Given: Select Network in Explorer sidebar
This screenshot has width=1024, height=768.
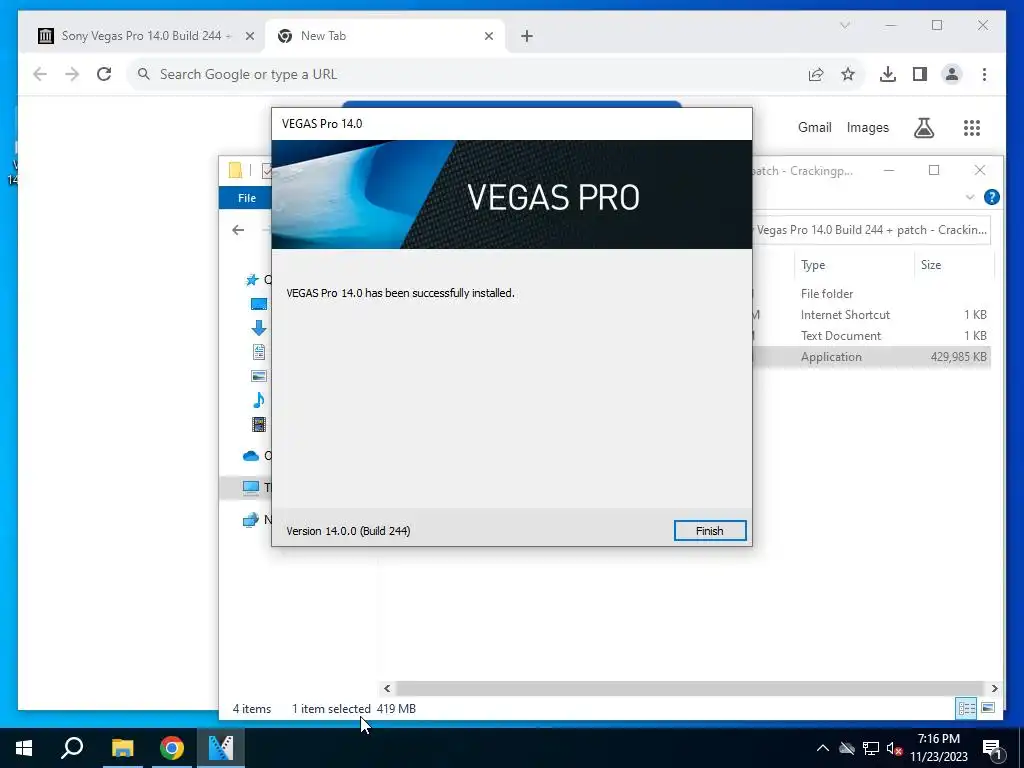Looking at the screenshot, I should point(251,520).
